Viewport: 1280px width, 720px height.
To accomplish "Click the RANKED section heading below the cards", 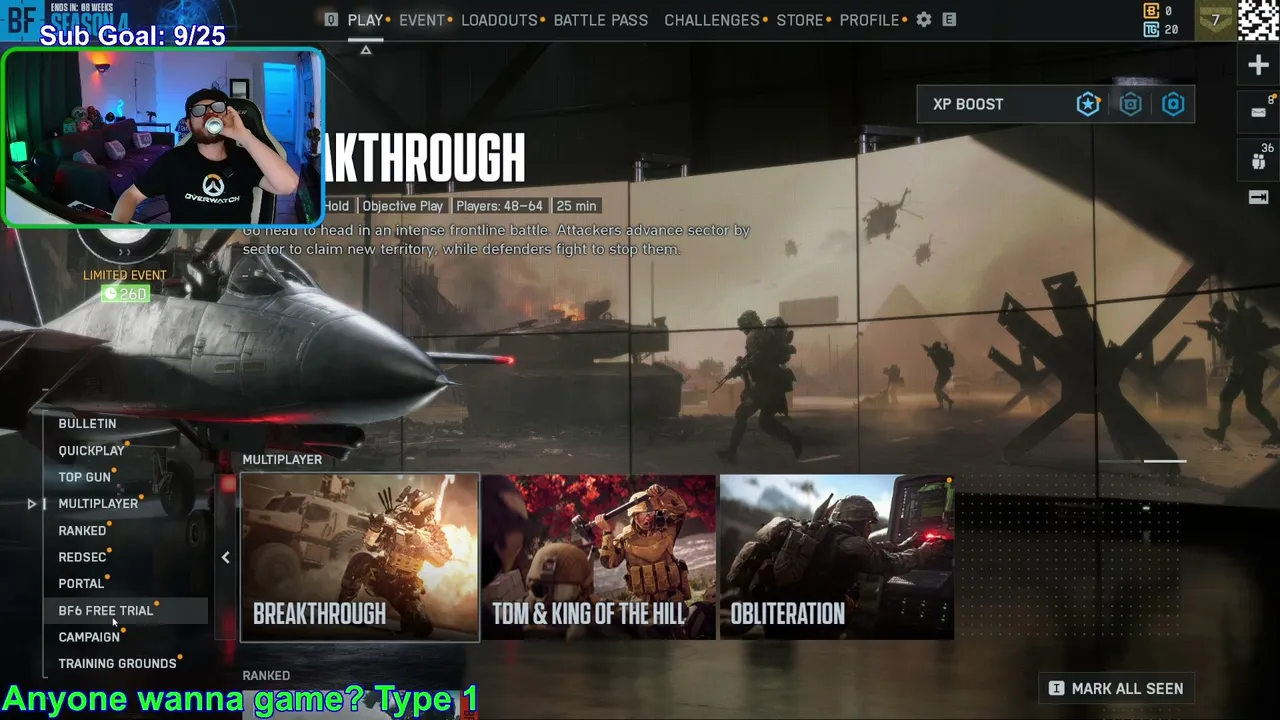I will coord(266,676).
